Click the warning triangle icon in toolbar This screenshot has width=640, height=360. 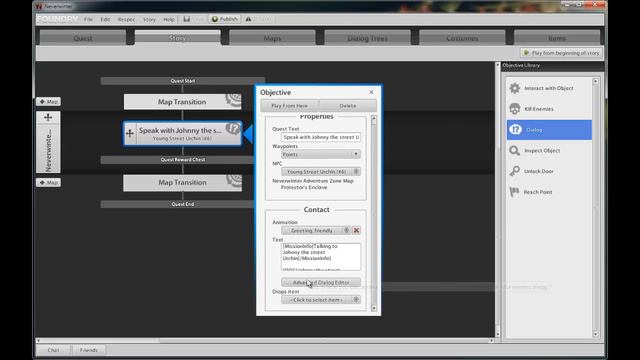[x=248, y=19]
